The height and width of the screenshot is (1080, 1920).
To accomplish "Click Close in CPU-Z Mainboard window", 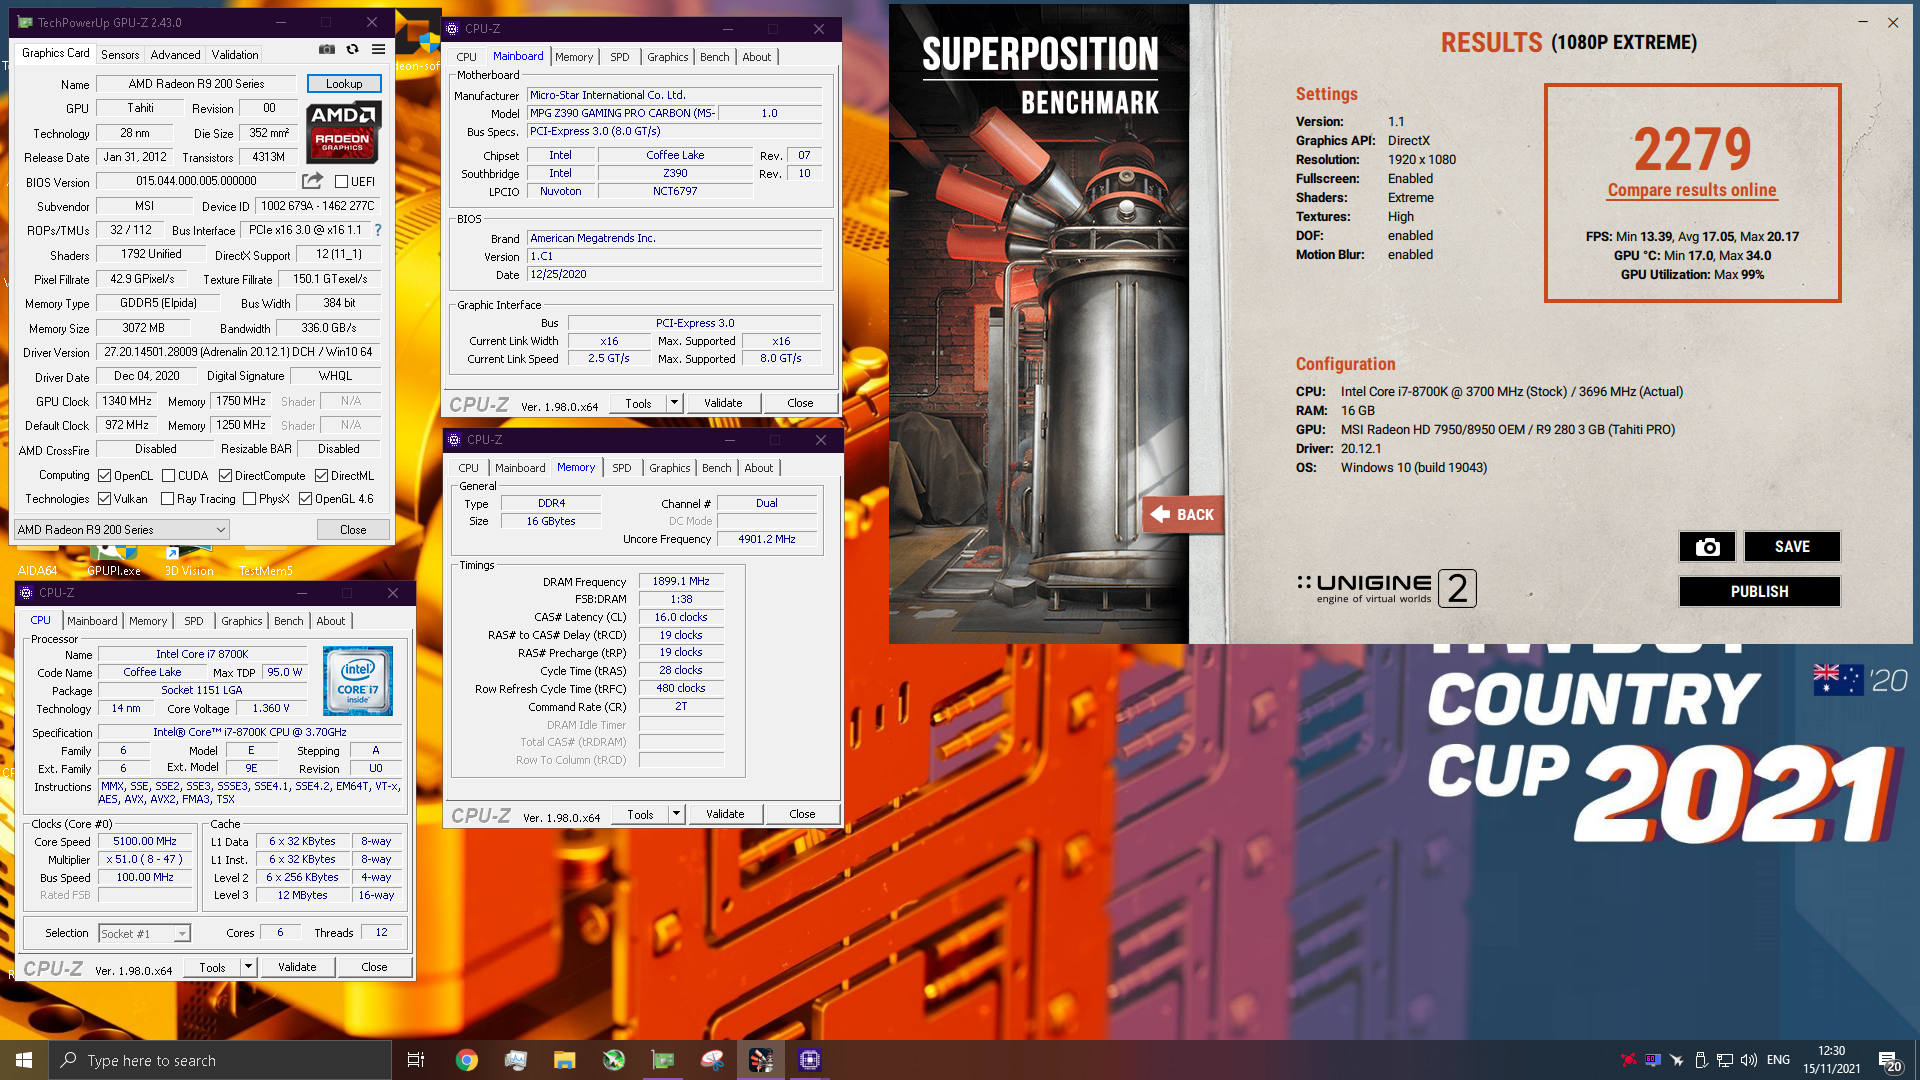I will pyautogui.click(x=800, y=403).
